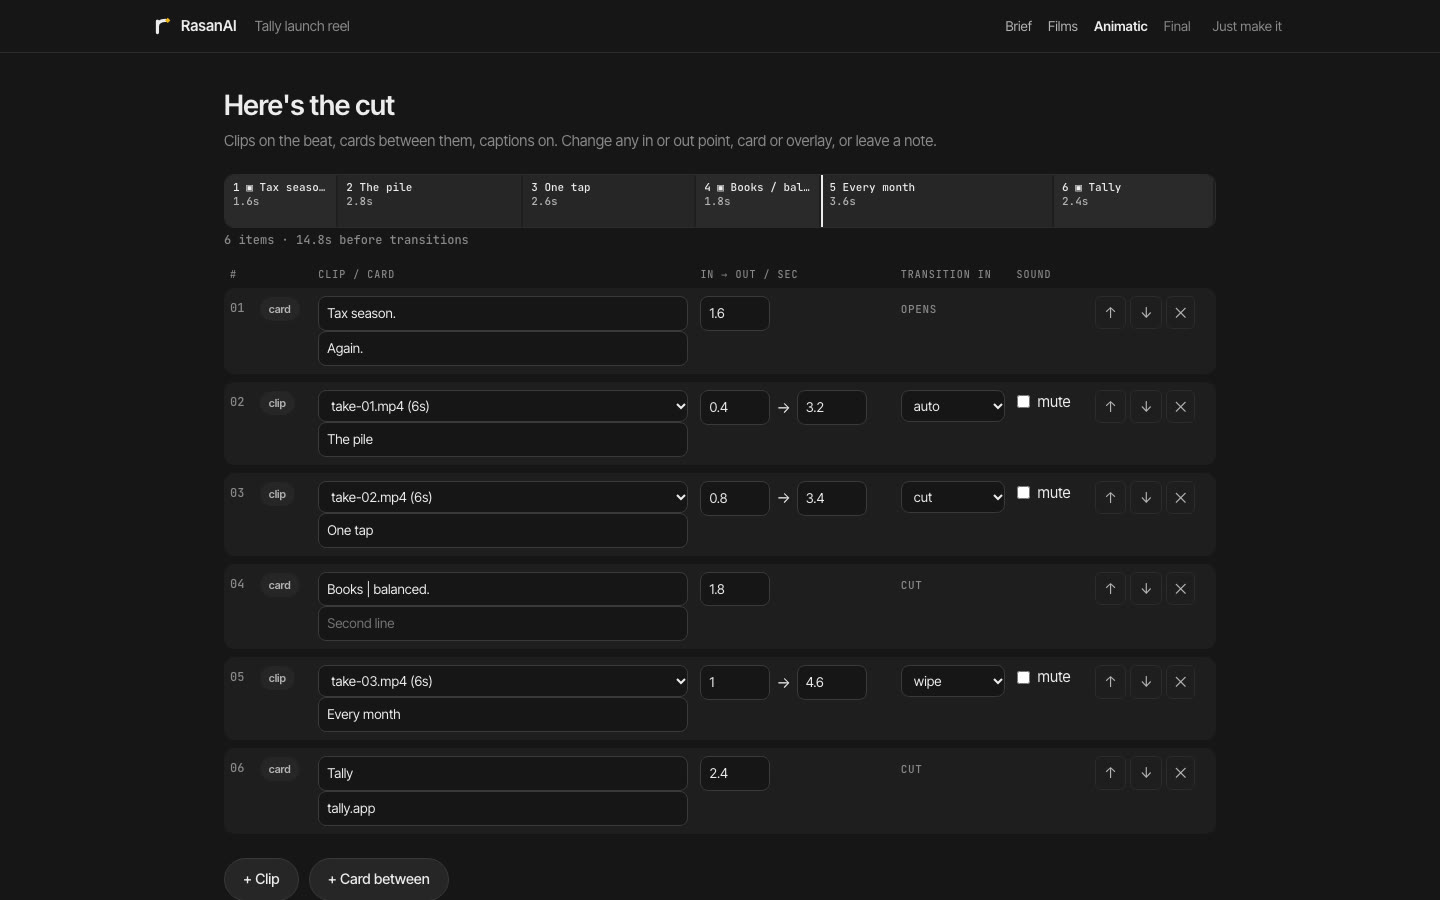Viewport: 1440px width, 900px height.
Task: Change the cut transition dropdown for row 03
Action: (x=953, y=497)
